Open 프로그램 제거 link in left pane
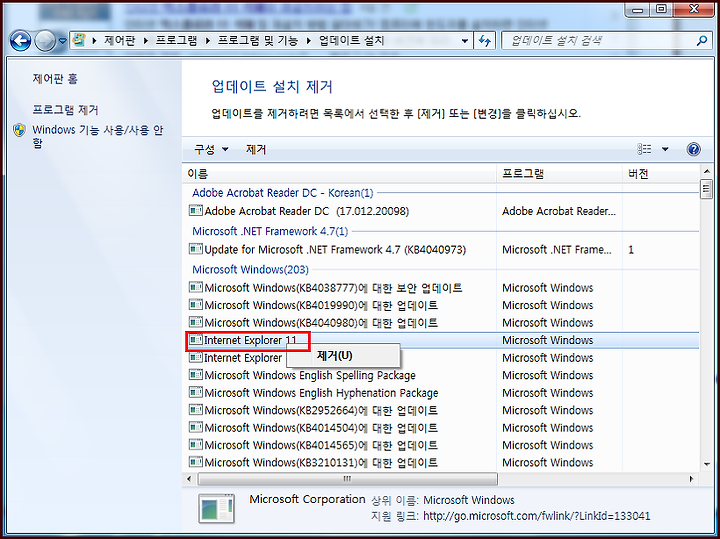Screen dimensions: 720x539 pos(65,110)
